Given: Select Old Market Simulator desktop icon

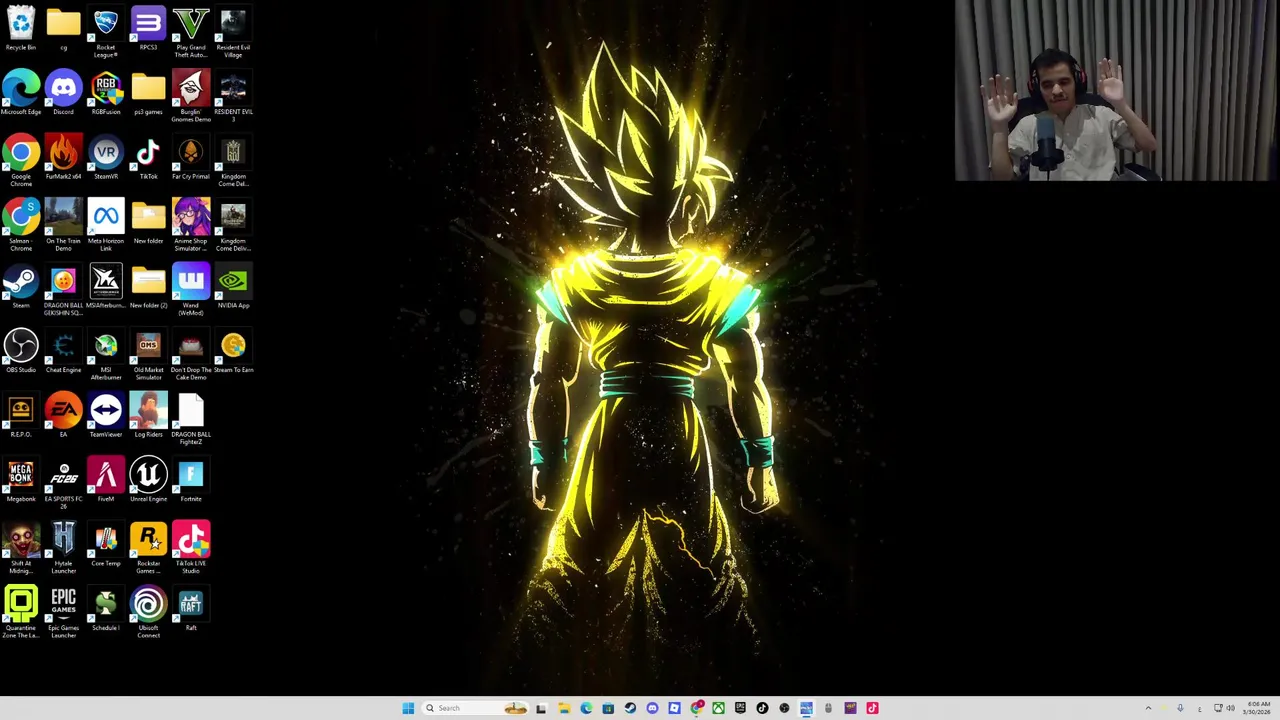Looking at the screenshot, I should (x=148, y=355).
